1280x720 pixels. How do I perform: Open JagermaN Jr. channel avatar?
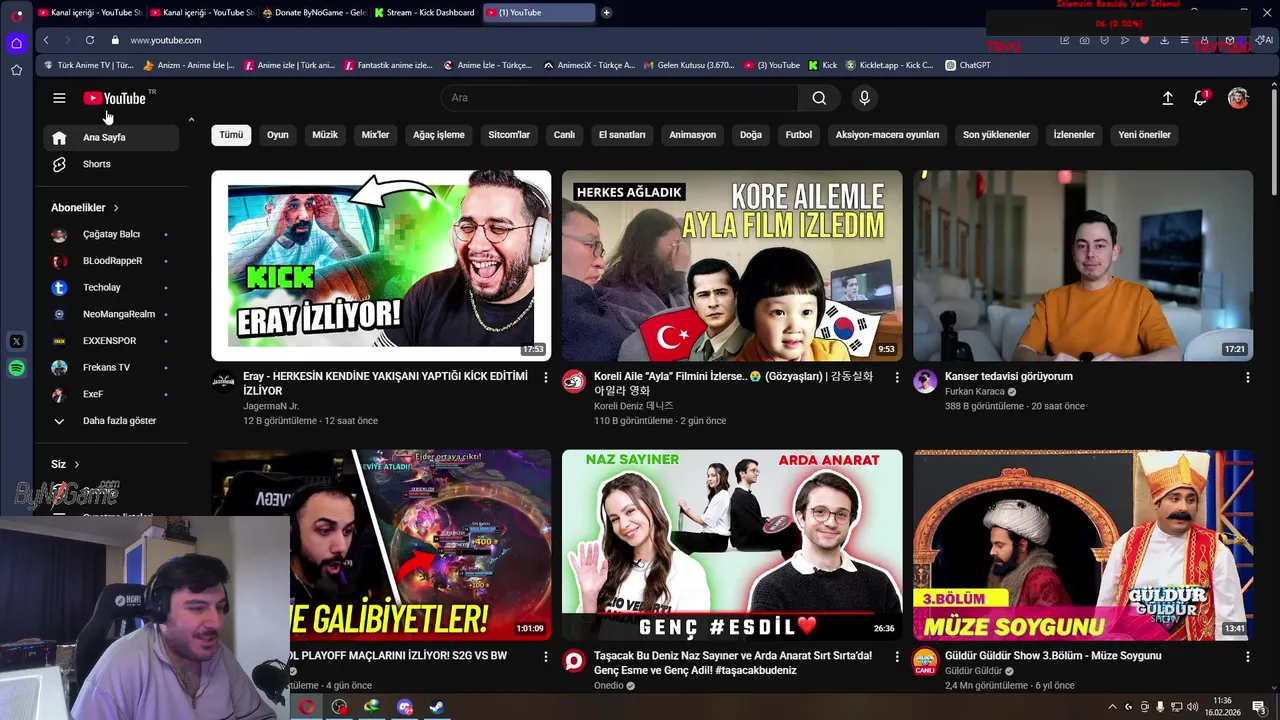tap(223, 381)
